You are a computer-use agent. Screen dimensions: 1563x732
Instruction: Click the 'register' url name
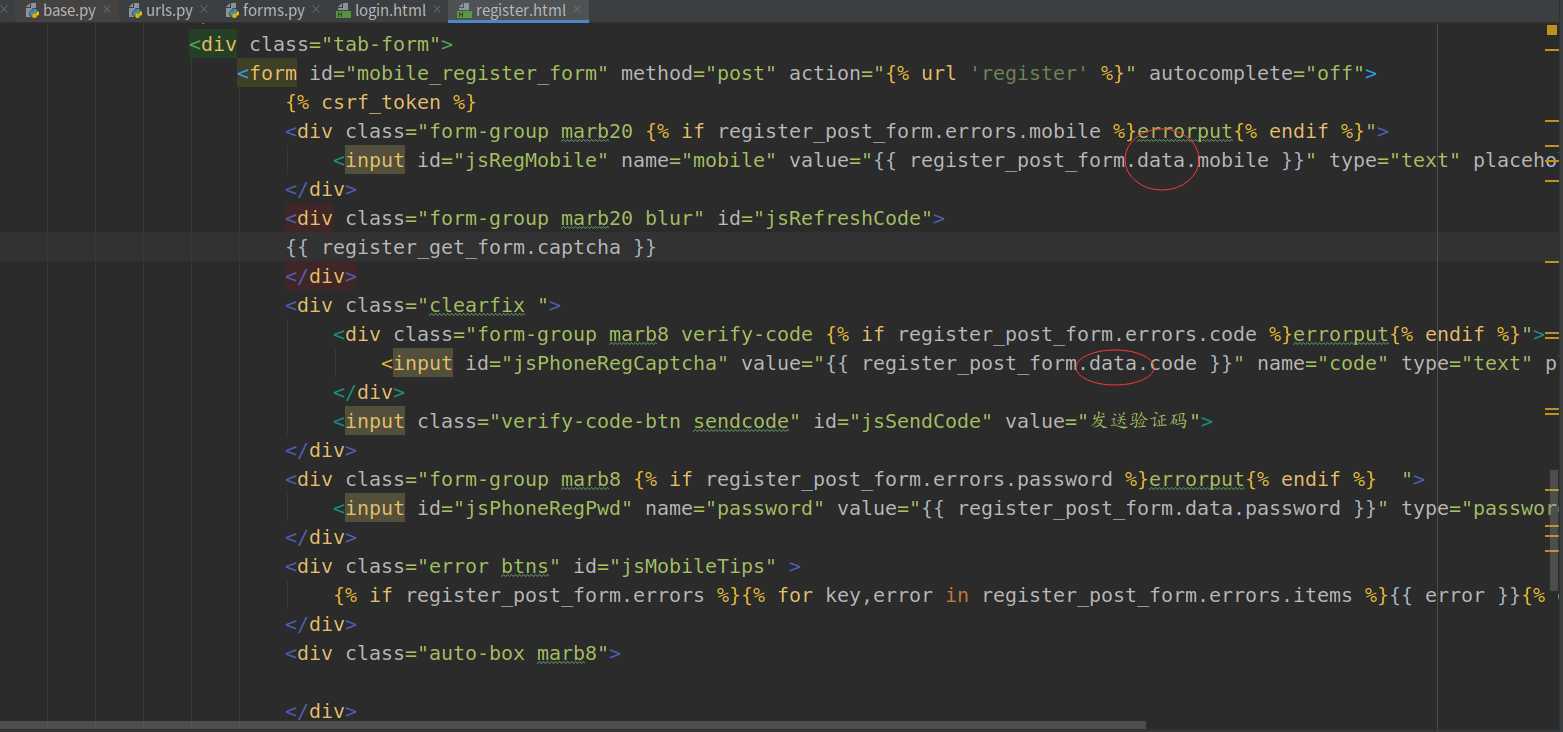(x=1029, y=73)
